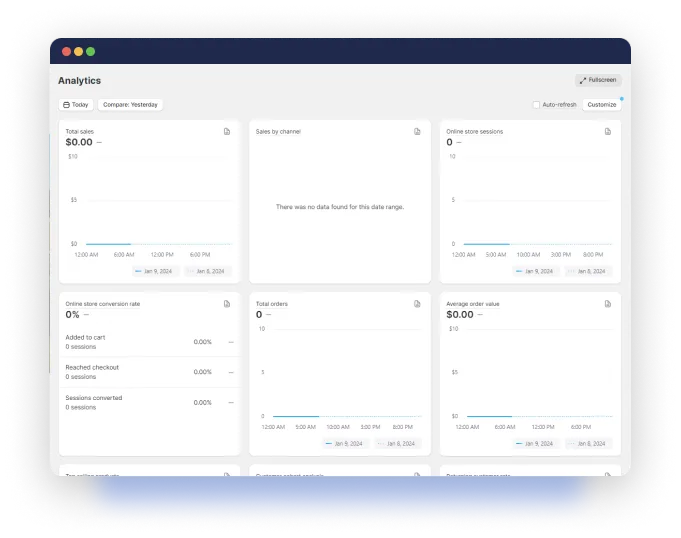Open report icon on Sales by channel card
Viewport: 681px width, 538px height.
point(417,131)
